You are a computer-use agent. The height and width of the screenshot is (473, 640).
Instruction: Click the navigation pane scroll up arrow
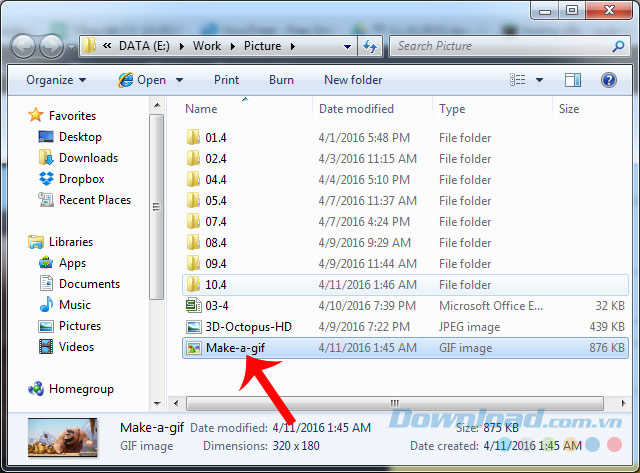click(157, 105)
